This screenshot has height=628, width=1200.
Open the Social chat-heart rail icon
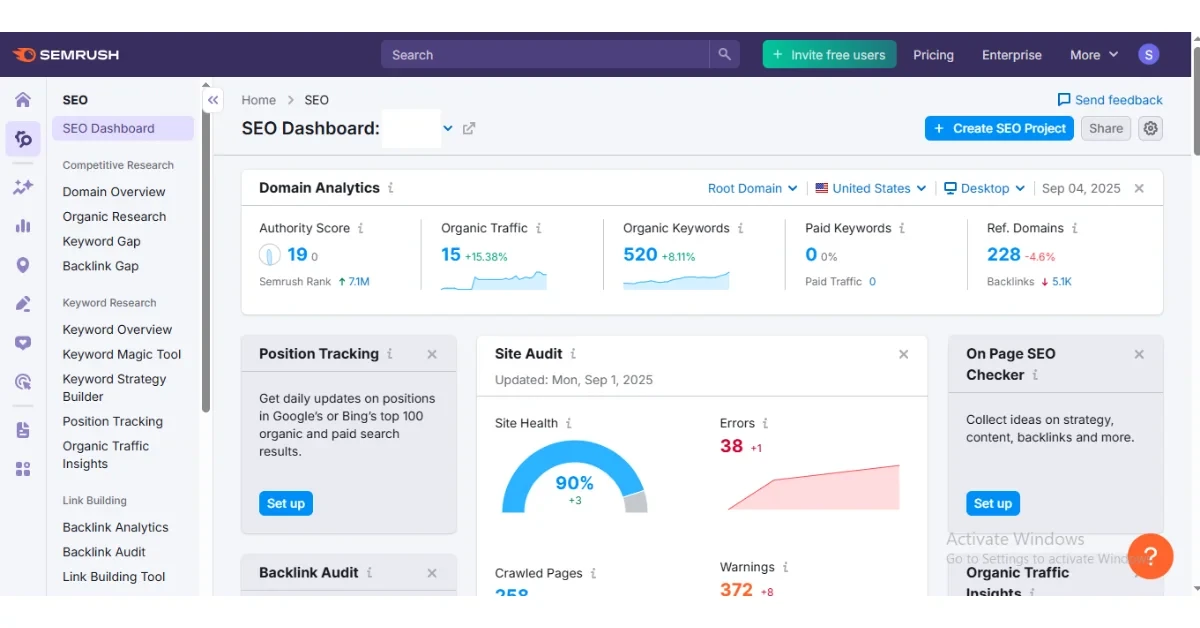pyautogui.click(x=23, y=343)
